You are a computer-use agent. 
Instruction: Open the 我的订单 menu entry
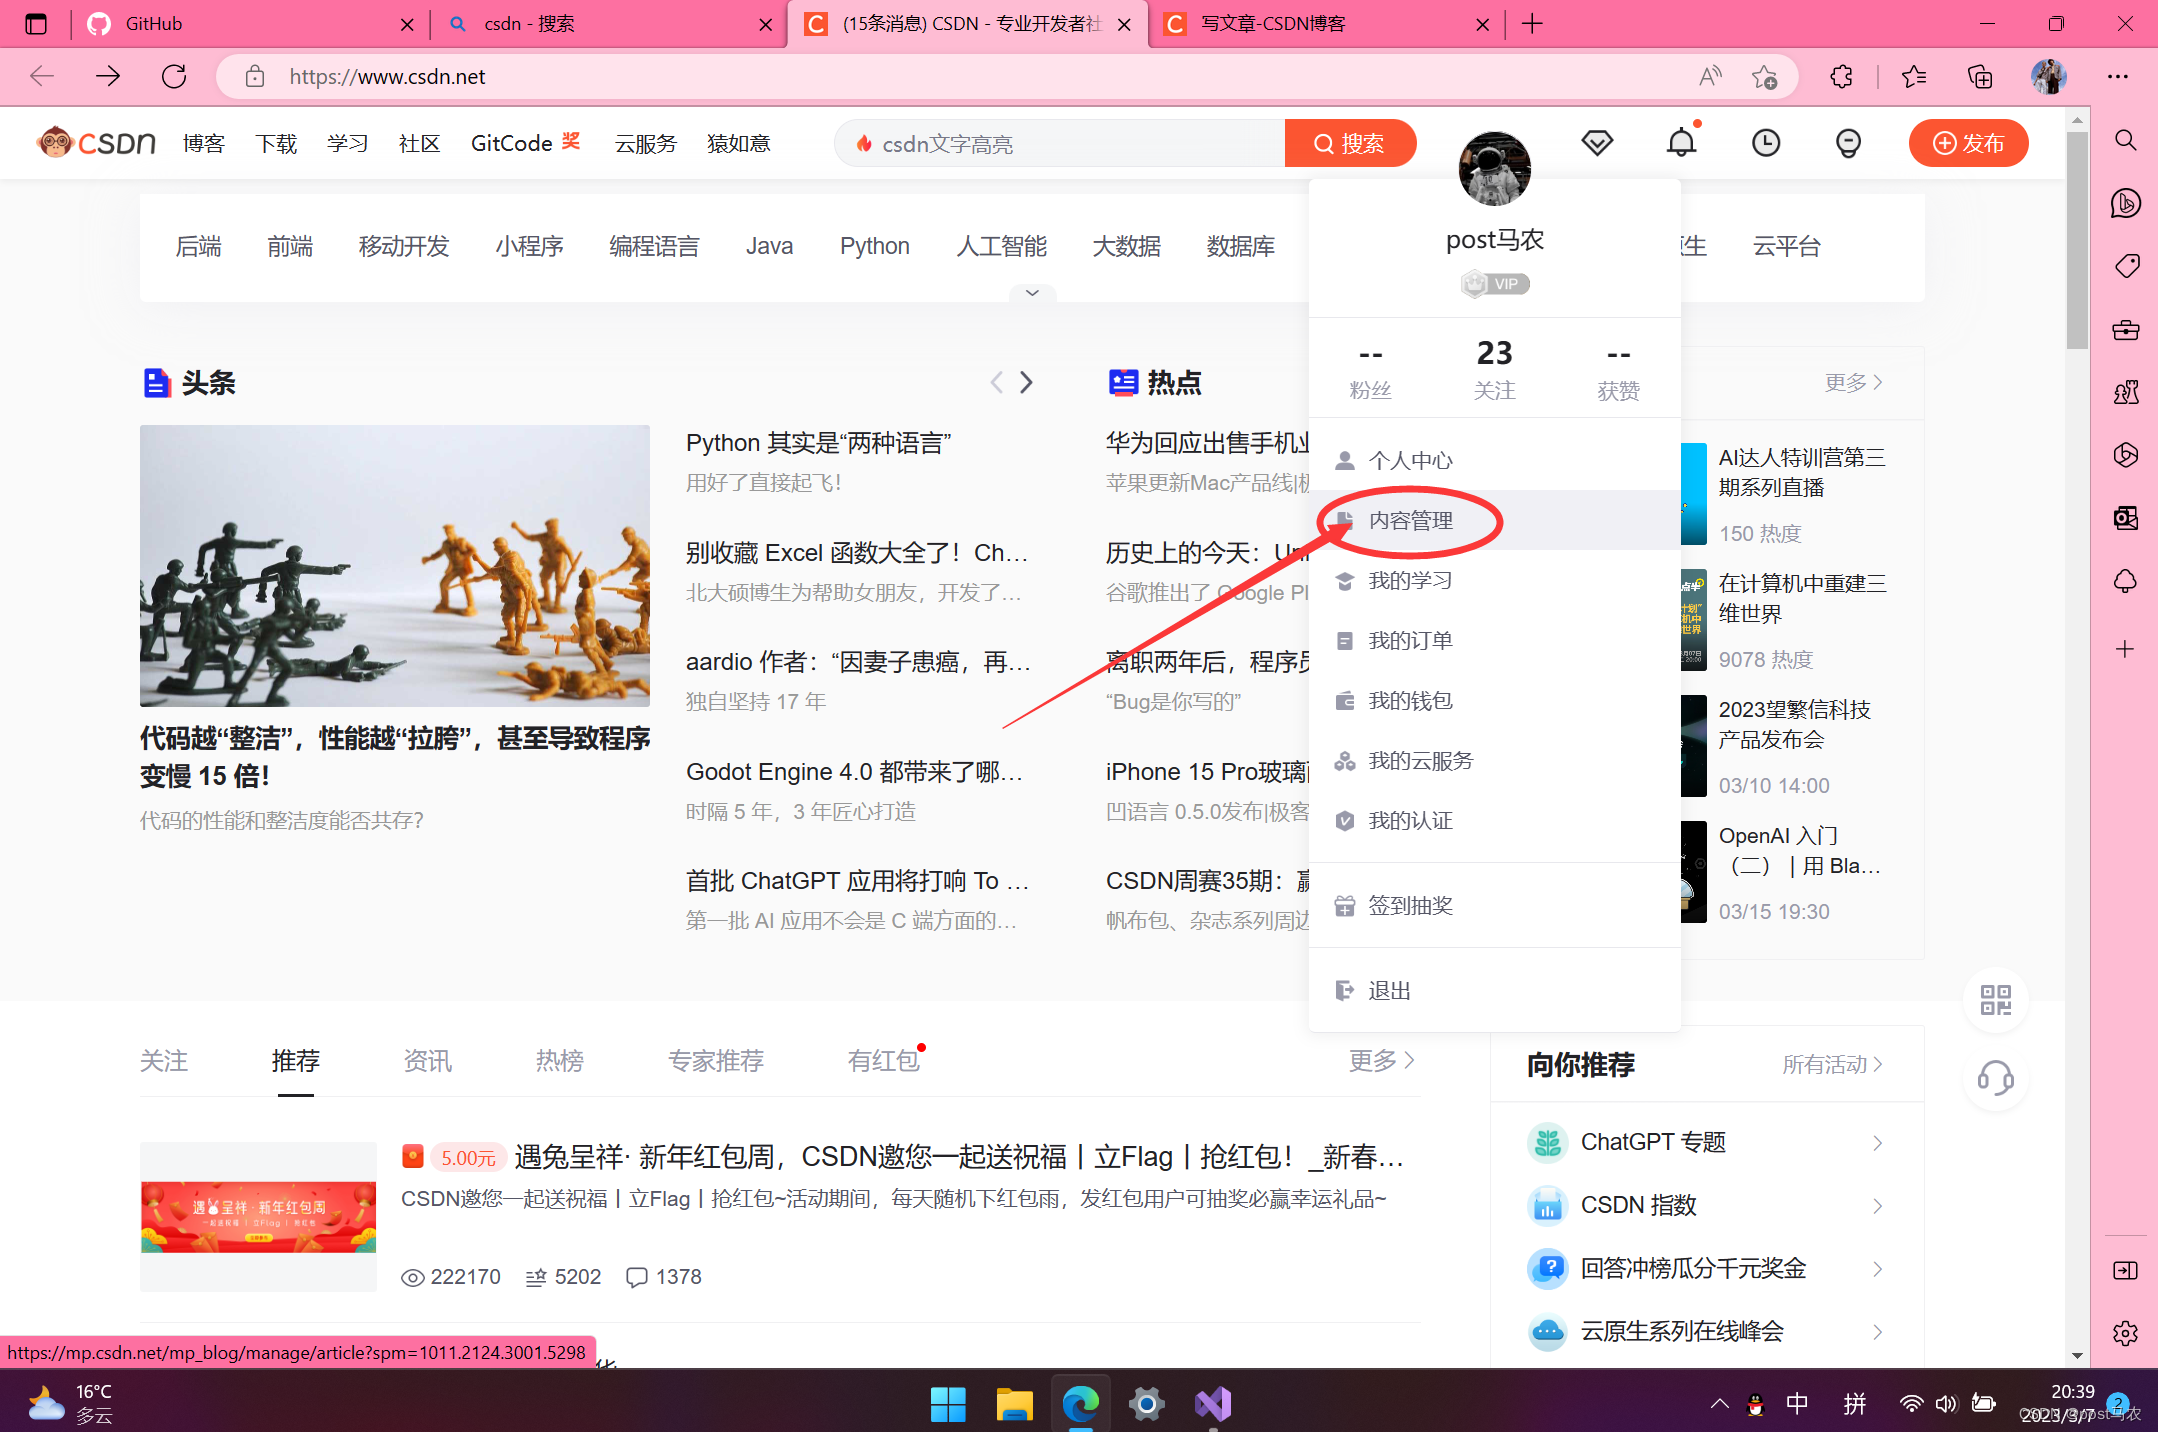(1495, 640)
